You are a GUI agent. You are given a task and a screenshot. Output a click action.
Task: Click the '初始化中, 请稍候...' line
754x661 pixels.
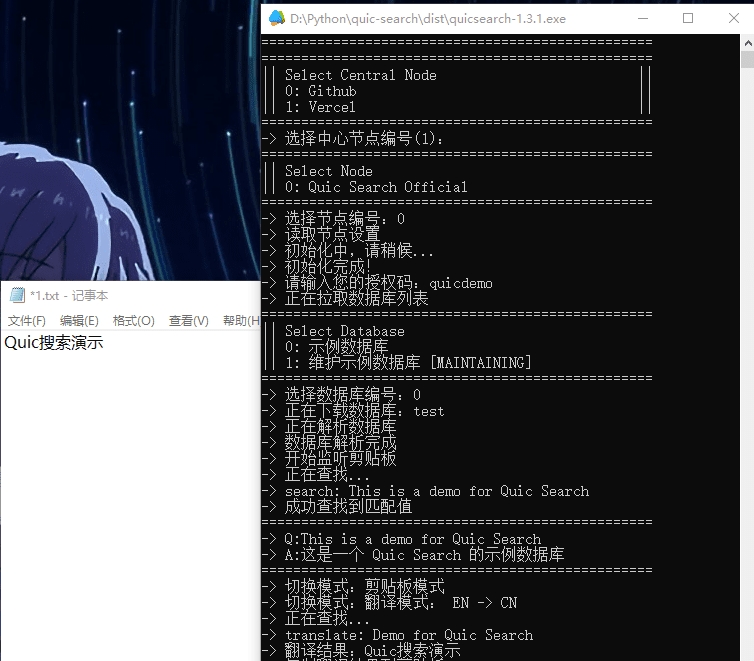(x=348, y=250)
